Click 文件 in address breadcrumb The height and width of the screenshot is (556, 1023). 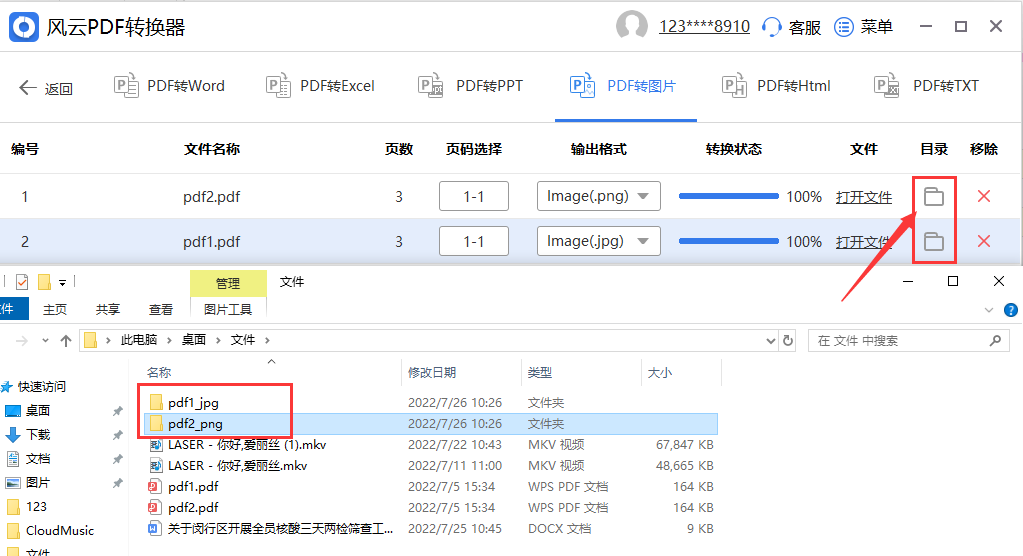(243, 340)
